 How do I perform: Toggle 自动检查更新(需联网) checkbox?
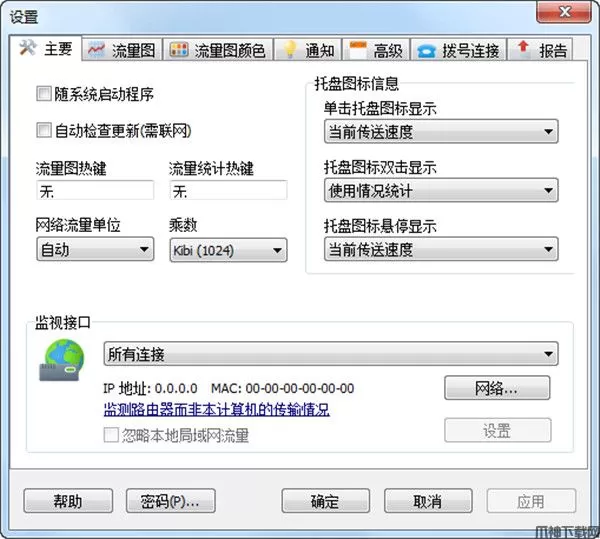(x=44, y=130)
